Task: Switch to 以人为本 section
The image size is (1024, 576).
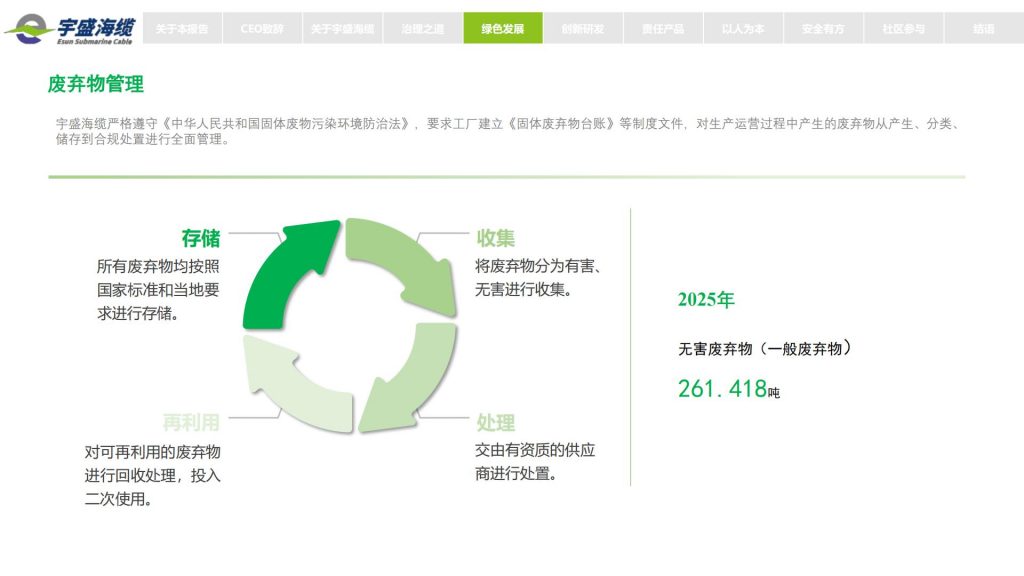Action: coord(743,29)
